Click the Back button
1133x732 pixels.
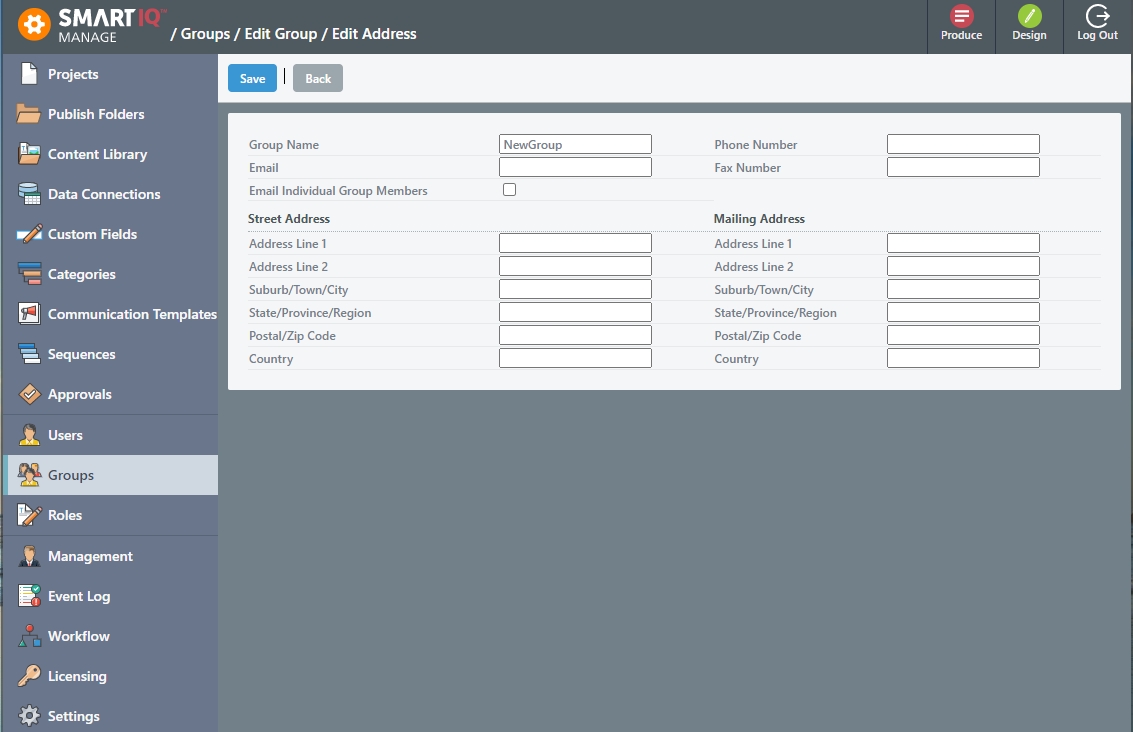coord(318,78)
